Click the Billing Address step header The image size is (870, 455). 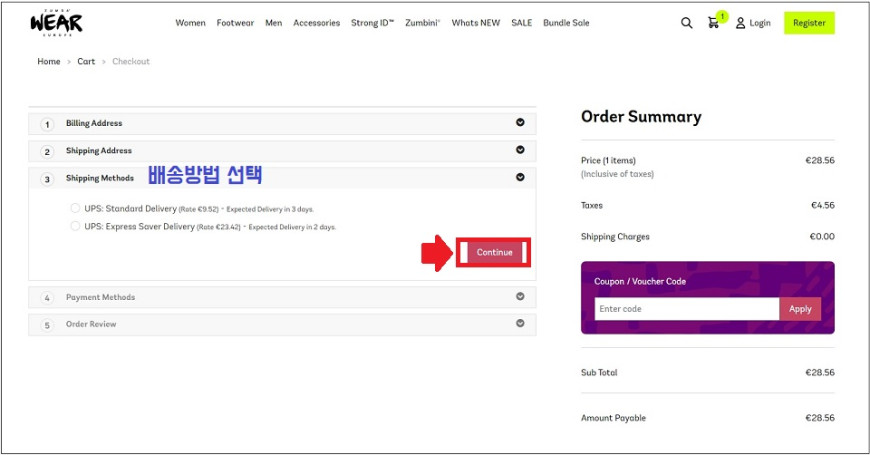(x=282, y=123)
